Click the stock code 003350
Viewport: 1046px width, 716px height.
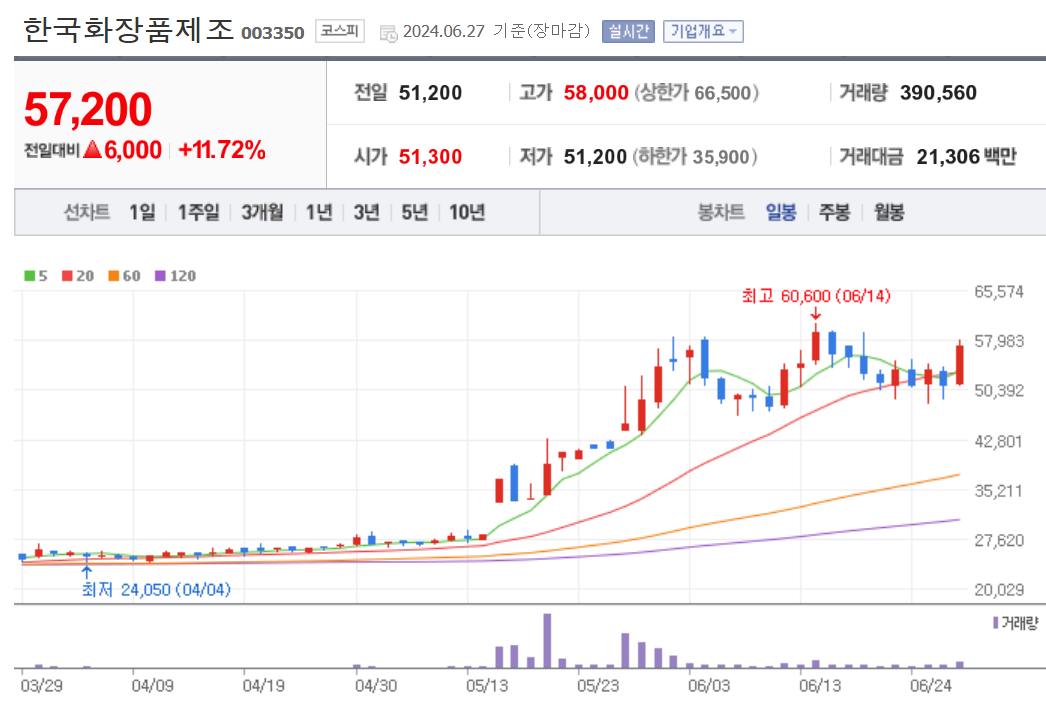coord(272,33)
